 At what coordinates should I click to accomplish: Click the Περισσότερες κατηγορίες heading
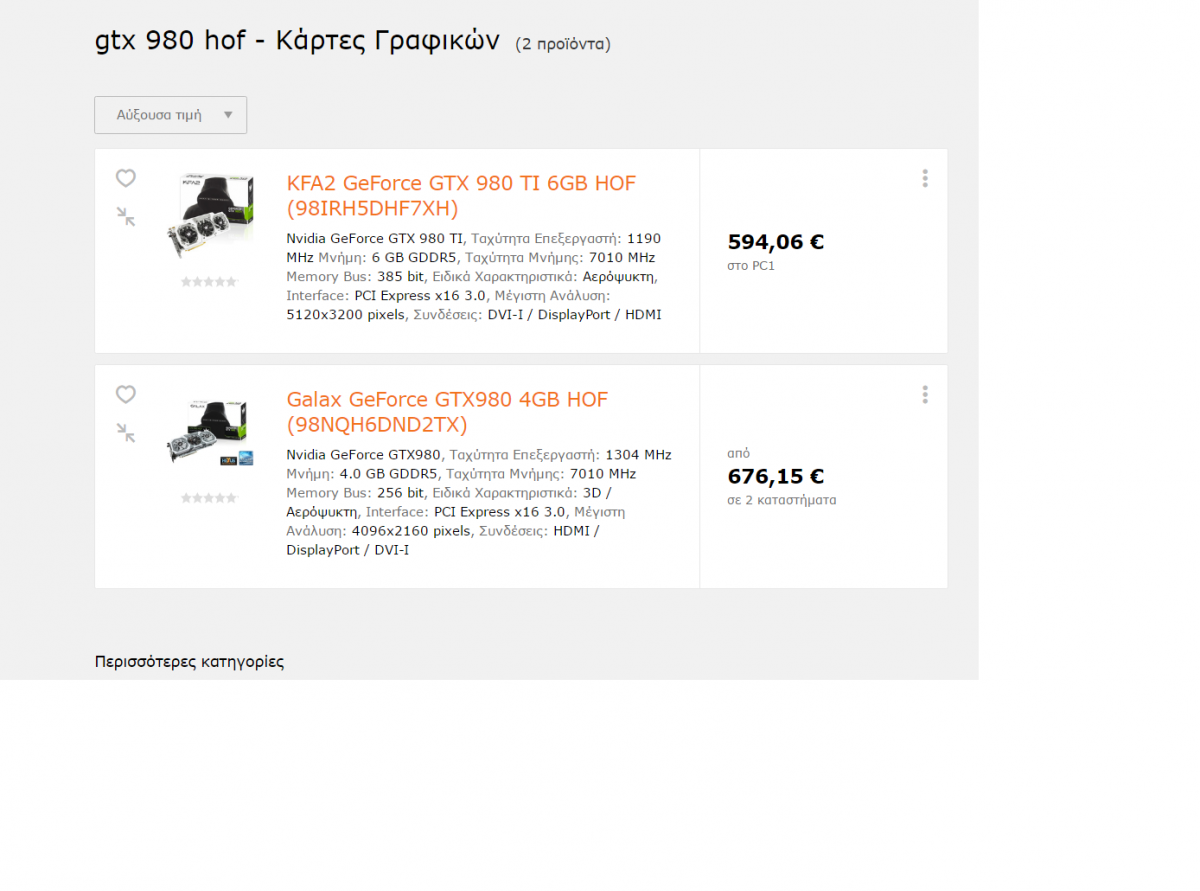(189, 662)
